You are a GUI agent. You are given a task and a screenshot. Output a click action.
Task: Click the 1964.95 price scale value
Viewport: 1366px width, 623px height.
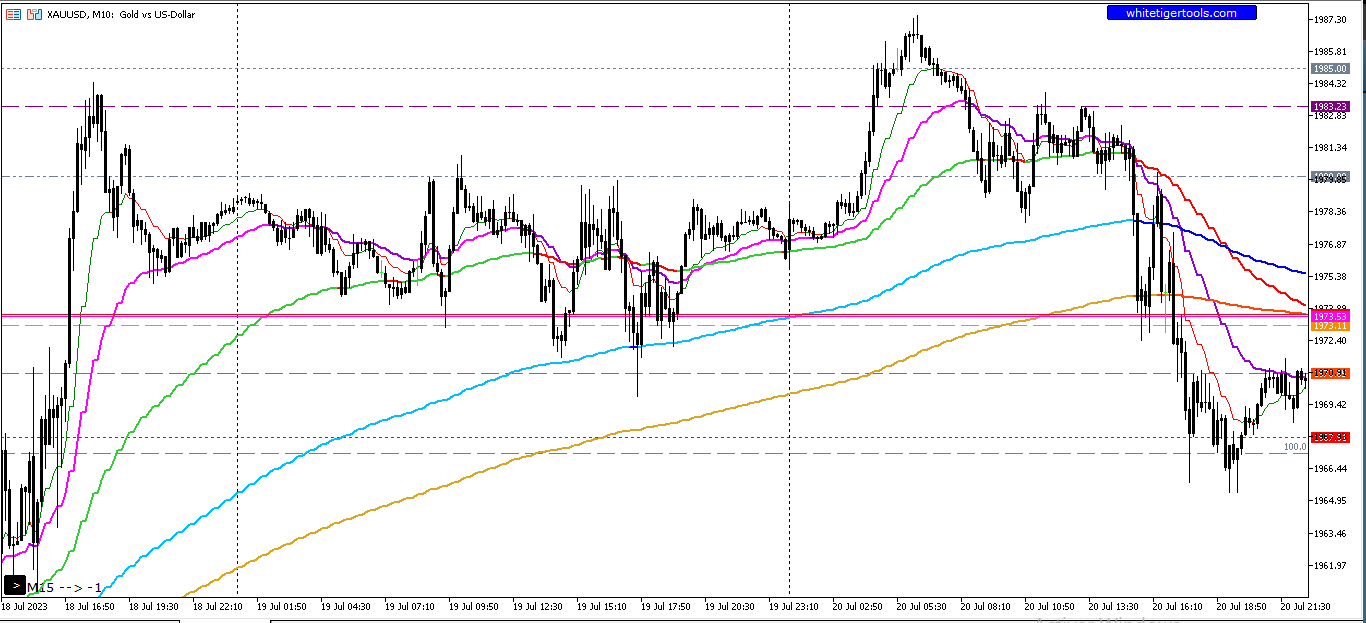point(1330,500)
